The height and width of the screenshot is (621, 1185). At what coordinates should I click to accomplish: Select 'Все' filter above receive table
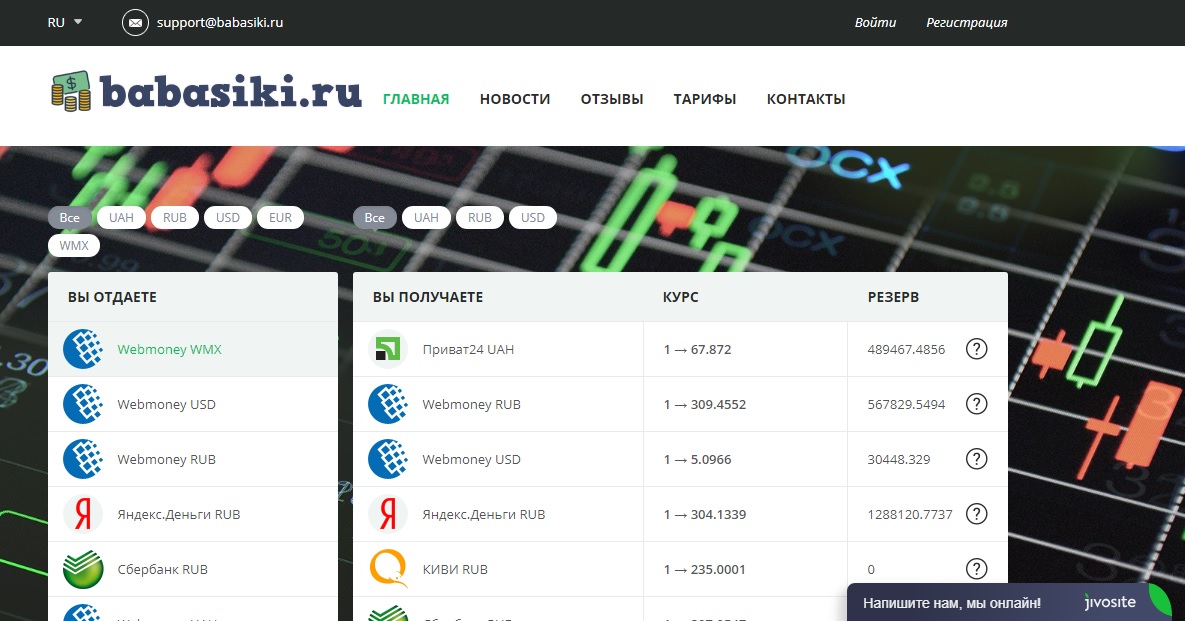tap(375, 218)
